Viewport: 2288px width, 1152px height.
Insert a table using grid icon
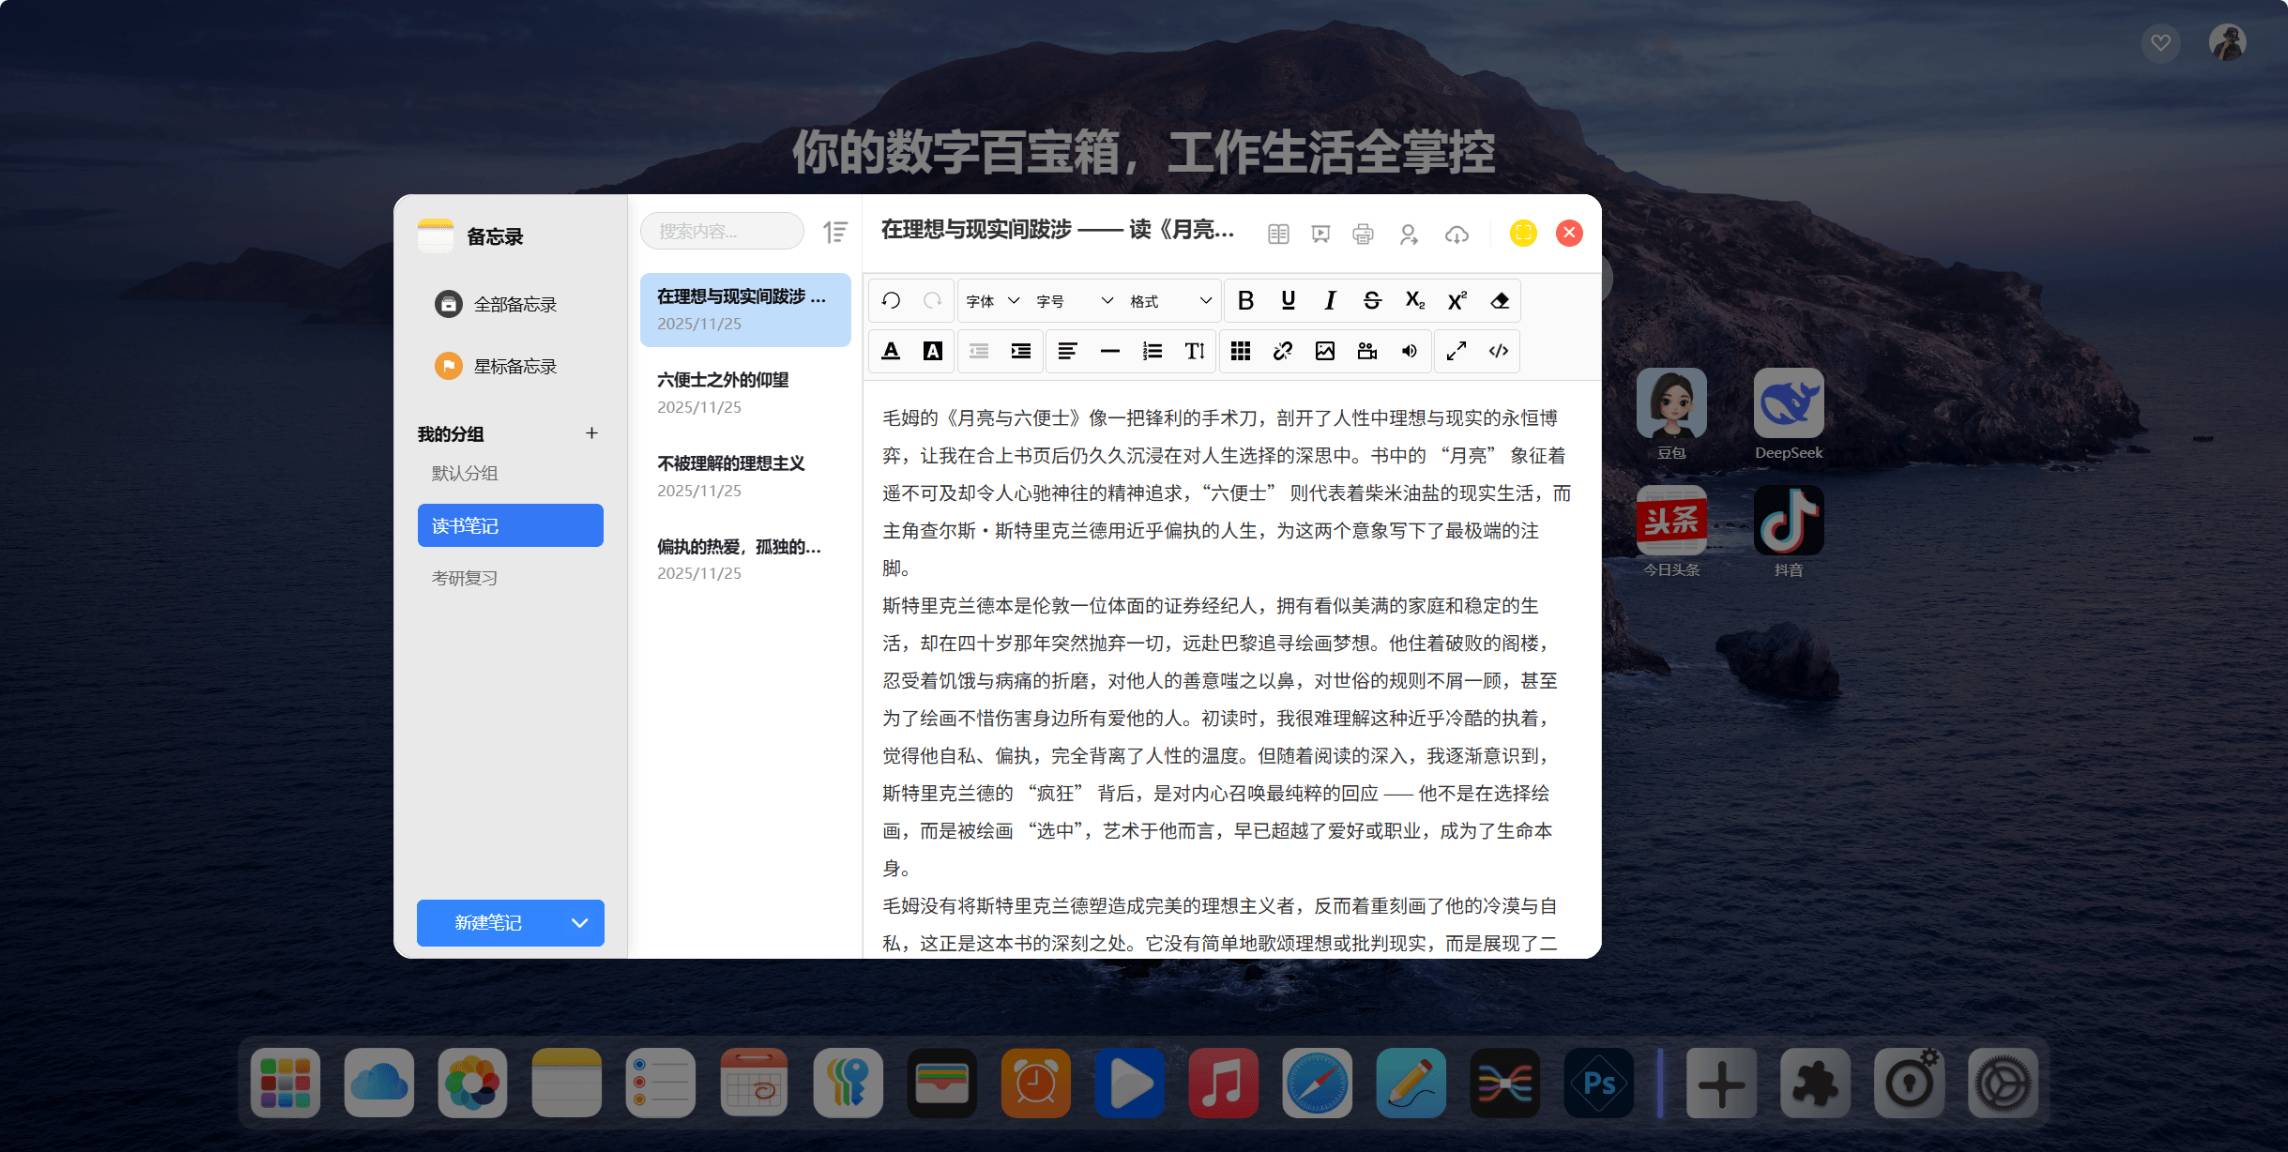1240,351
